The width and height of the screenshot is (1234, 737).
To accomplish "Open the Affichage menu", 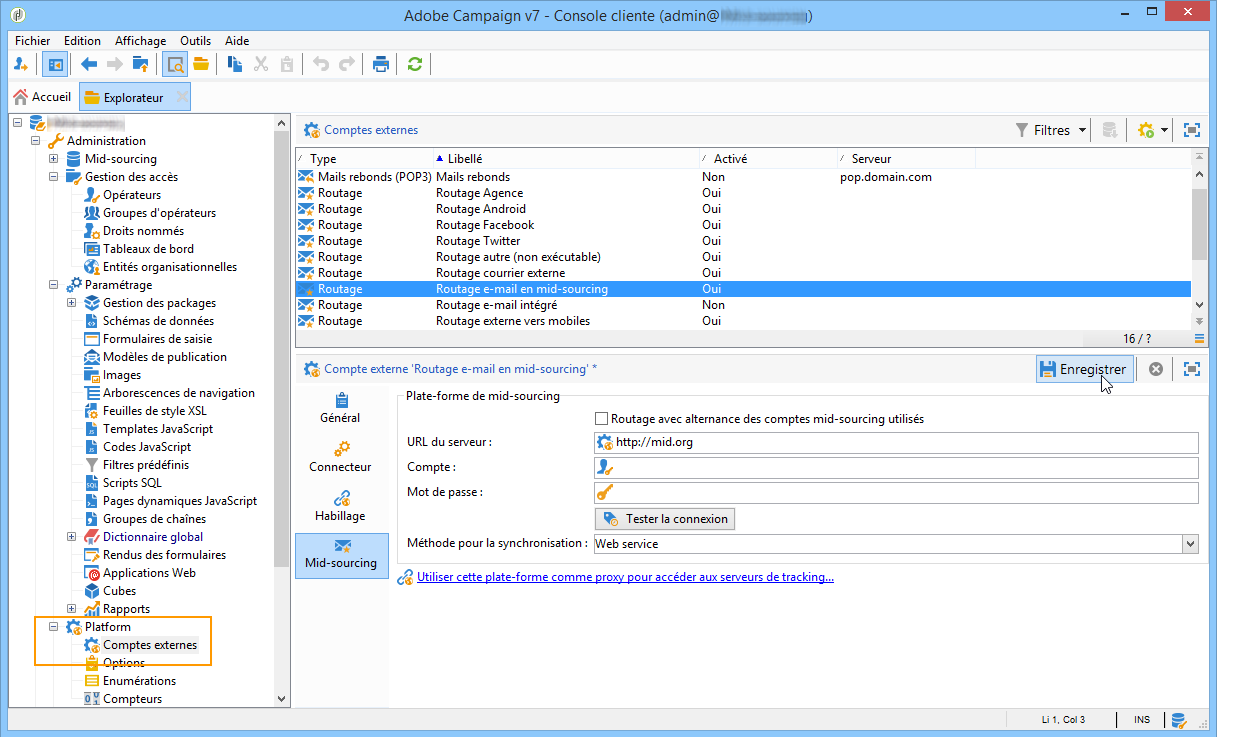I will click(140, 41).
